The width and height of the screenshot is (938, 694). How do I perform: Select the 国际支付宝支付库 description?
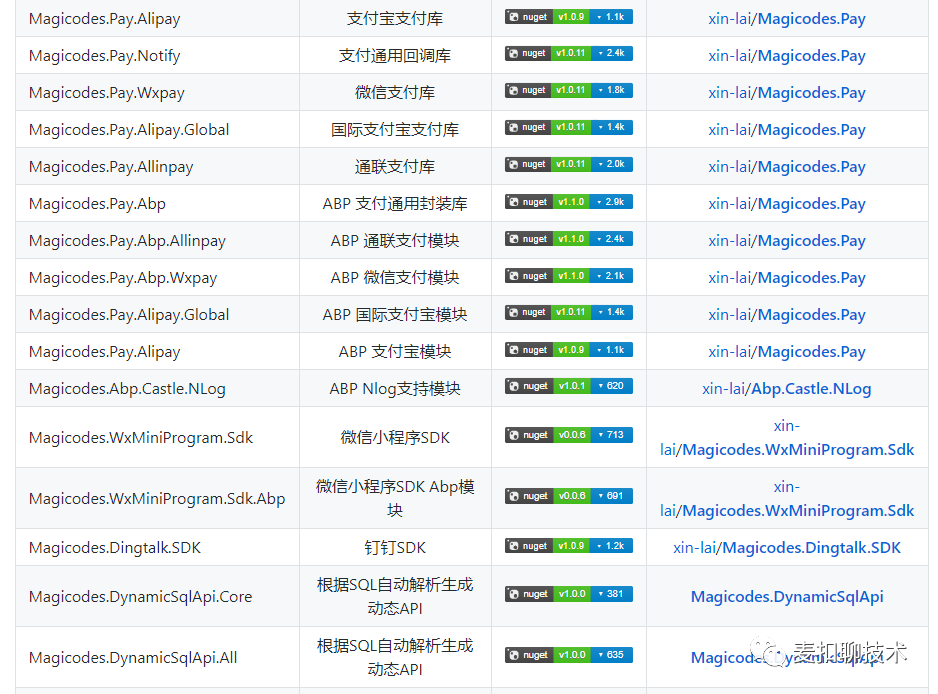(x=395, y=130)
